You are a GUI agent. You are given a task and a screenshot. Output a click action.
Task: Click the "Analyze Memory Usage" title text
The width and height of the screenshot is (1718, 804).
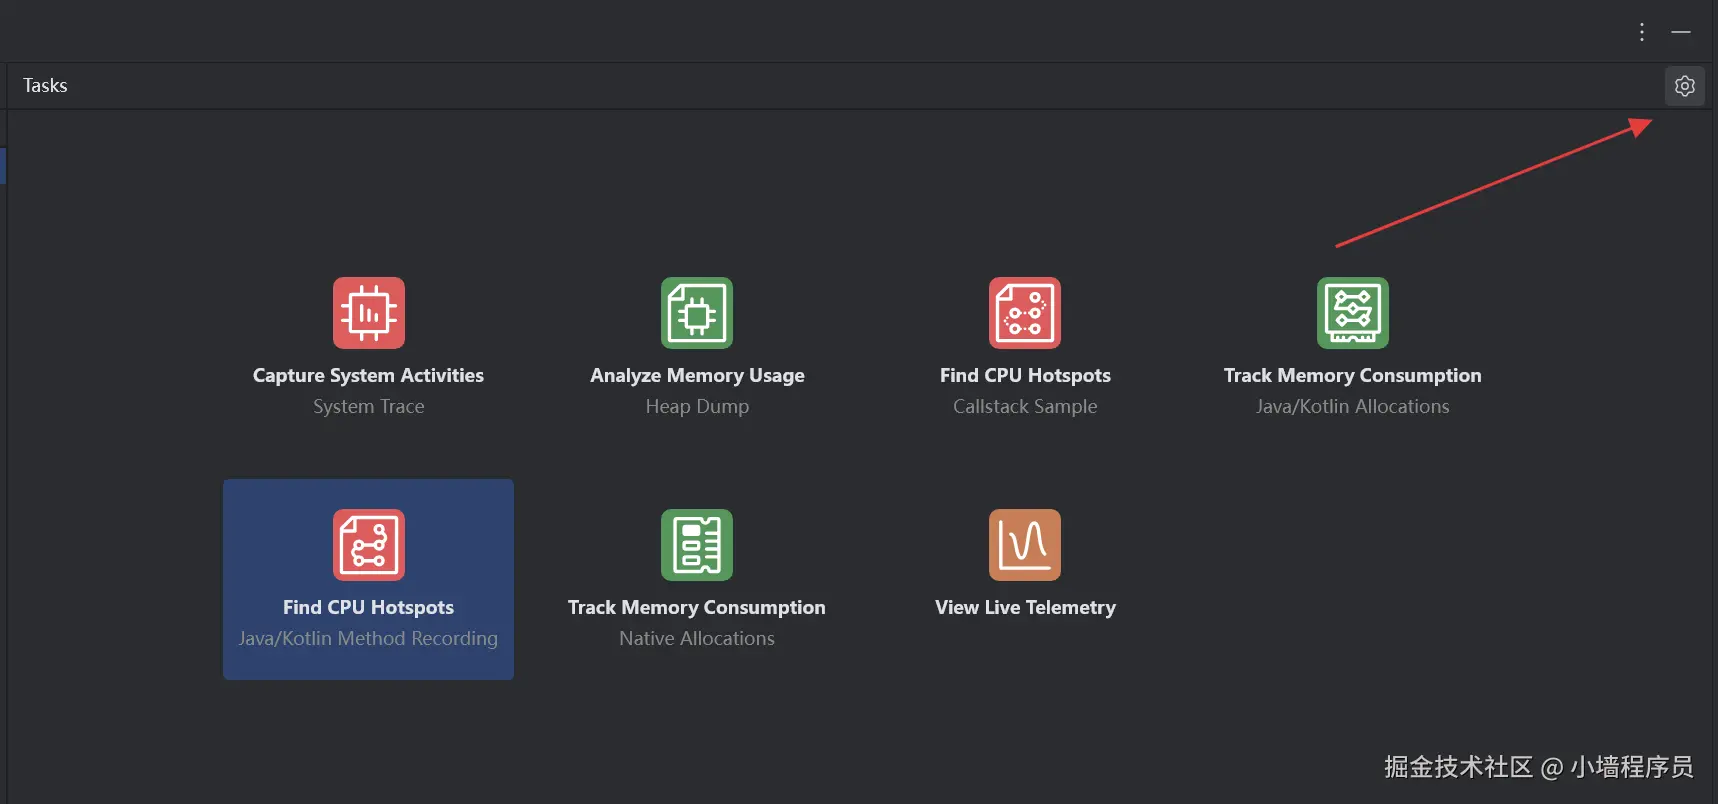(697, 376)
